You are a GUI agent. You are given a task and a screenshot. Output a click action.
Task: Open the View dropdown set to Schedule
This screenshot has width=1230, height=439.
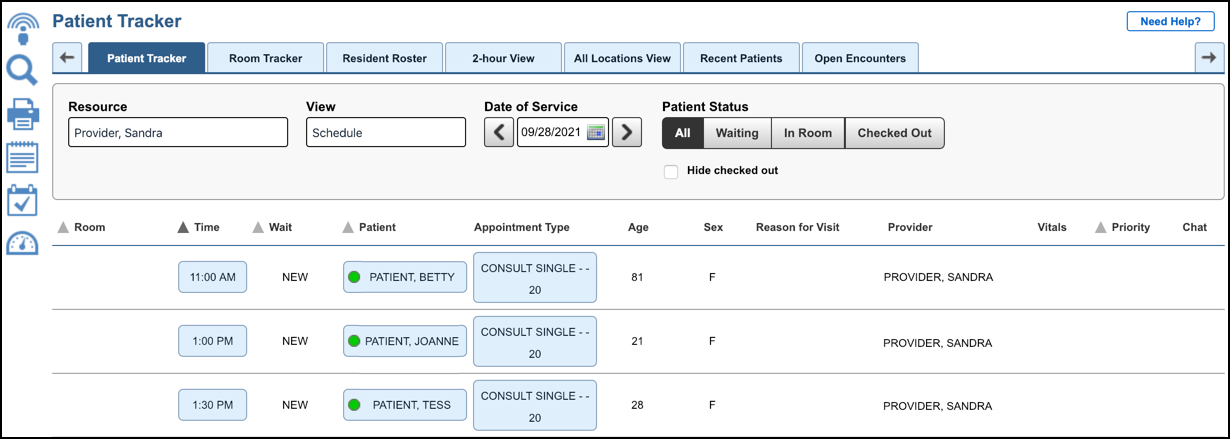pyautogui.click(x=385, y=133)
